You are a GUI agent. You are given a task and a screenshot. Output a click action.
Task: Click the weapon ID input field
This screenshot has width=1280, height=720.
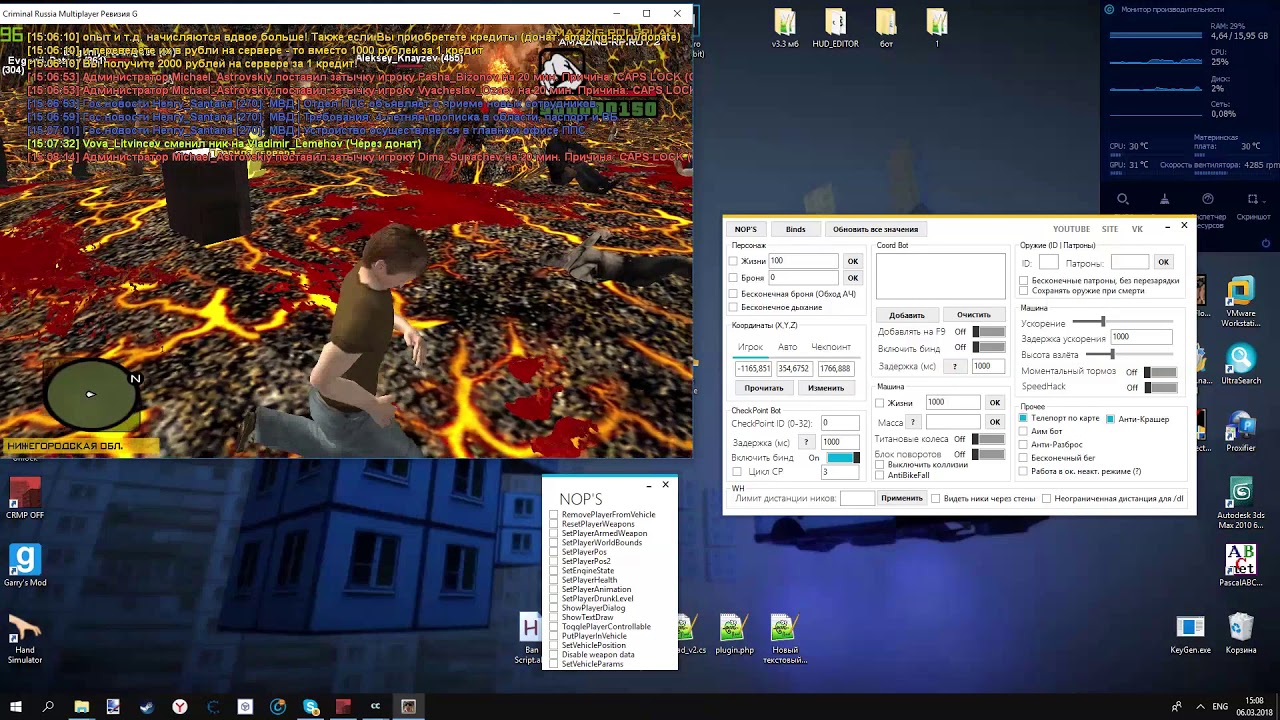(x=1048, y=262)
